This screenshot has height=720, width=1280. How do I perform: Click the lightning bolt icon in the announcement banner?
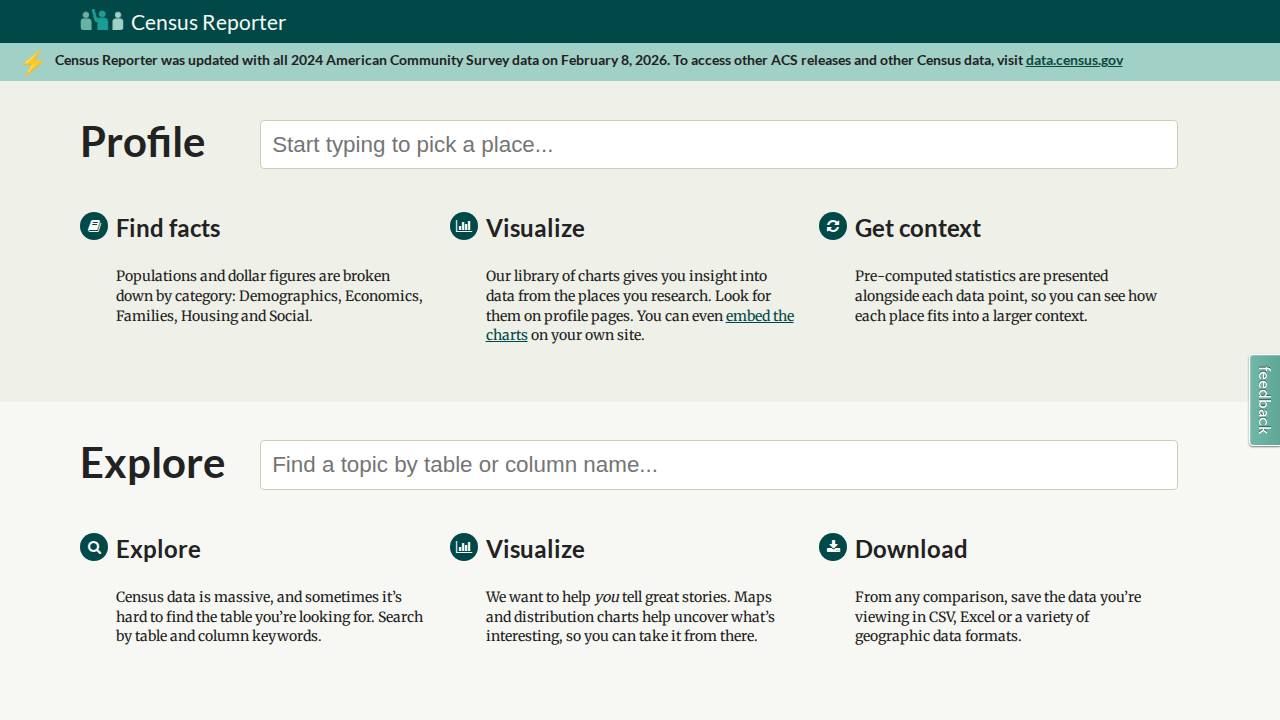click(32, 62)
